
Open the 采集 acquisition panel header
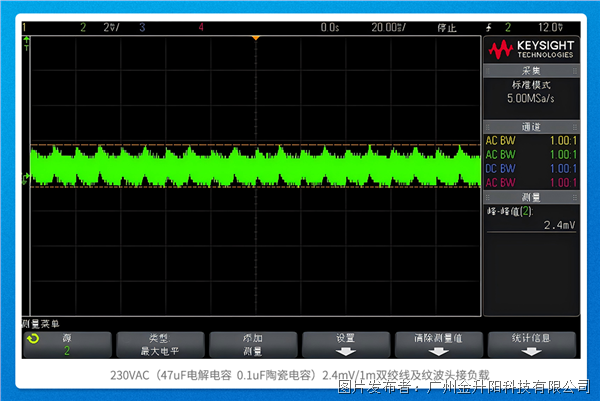tap(531, 71)
